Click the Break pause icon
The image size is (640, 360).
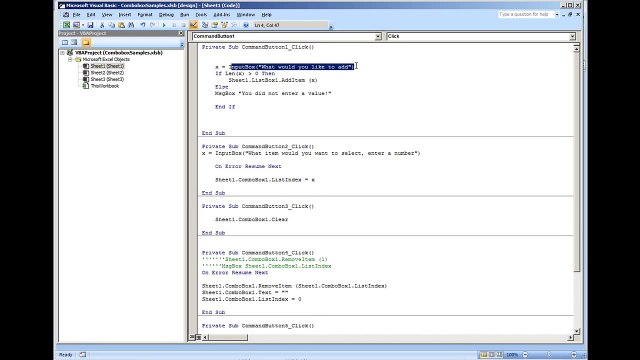pyautogui.click(x=174, y=25)
